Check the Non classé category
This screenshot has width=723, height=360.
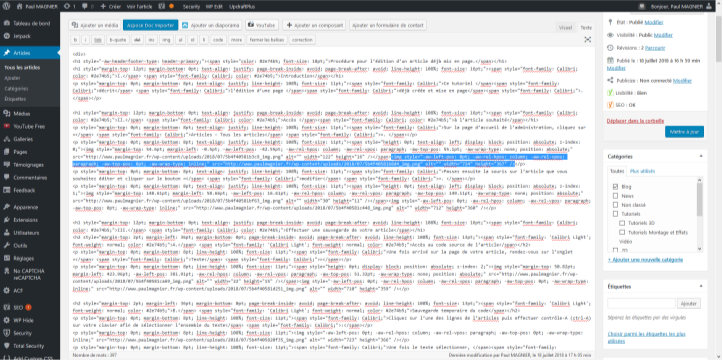(615, 205)
